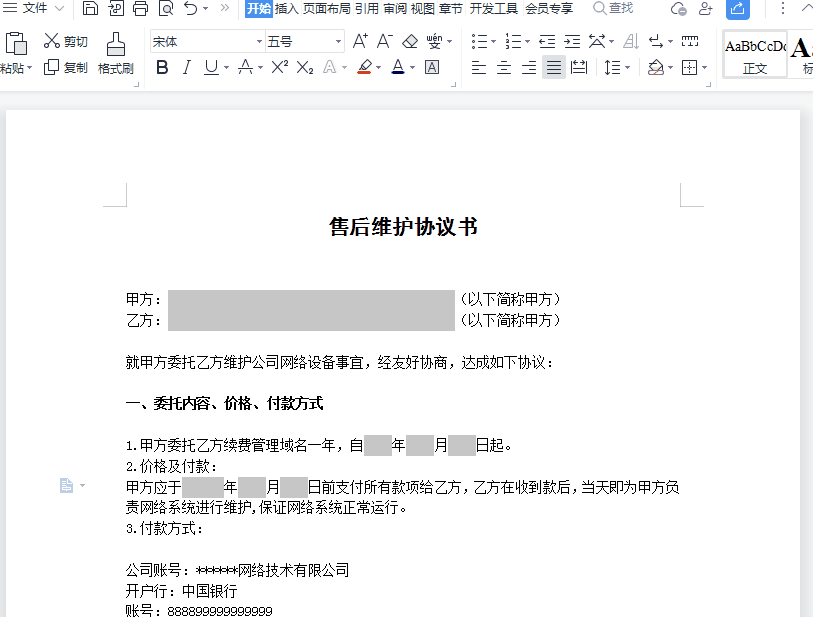This screenshot has height=617, width=813.
Task: Center align the paragraph
Action: tap(504, 67)
